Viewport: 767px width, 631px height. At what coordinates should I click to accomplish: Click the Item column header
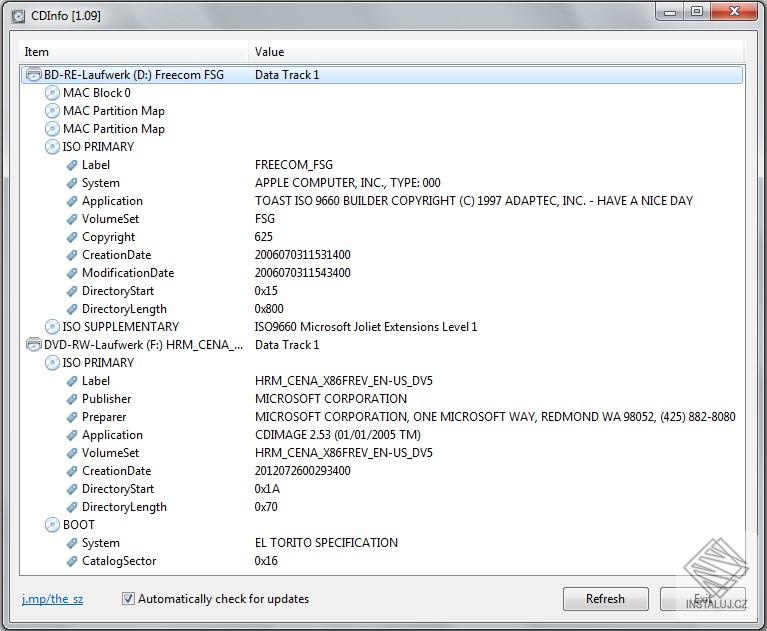tap(134, 52)
